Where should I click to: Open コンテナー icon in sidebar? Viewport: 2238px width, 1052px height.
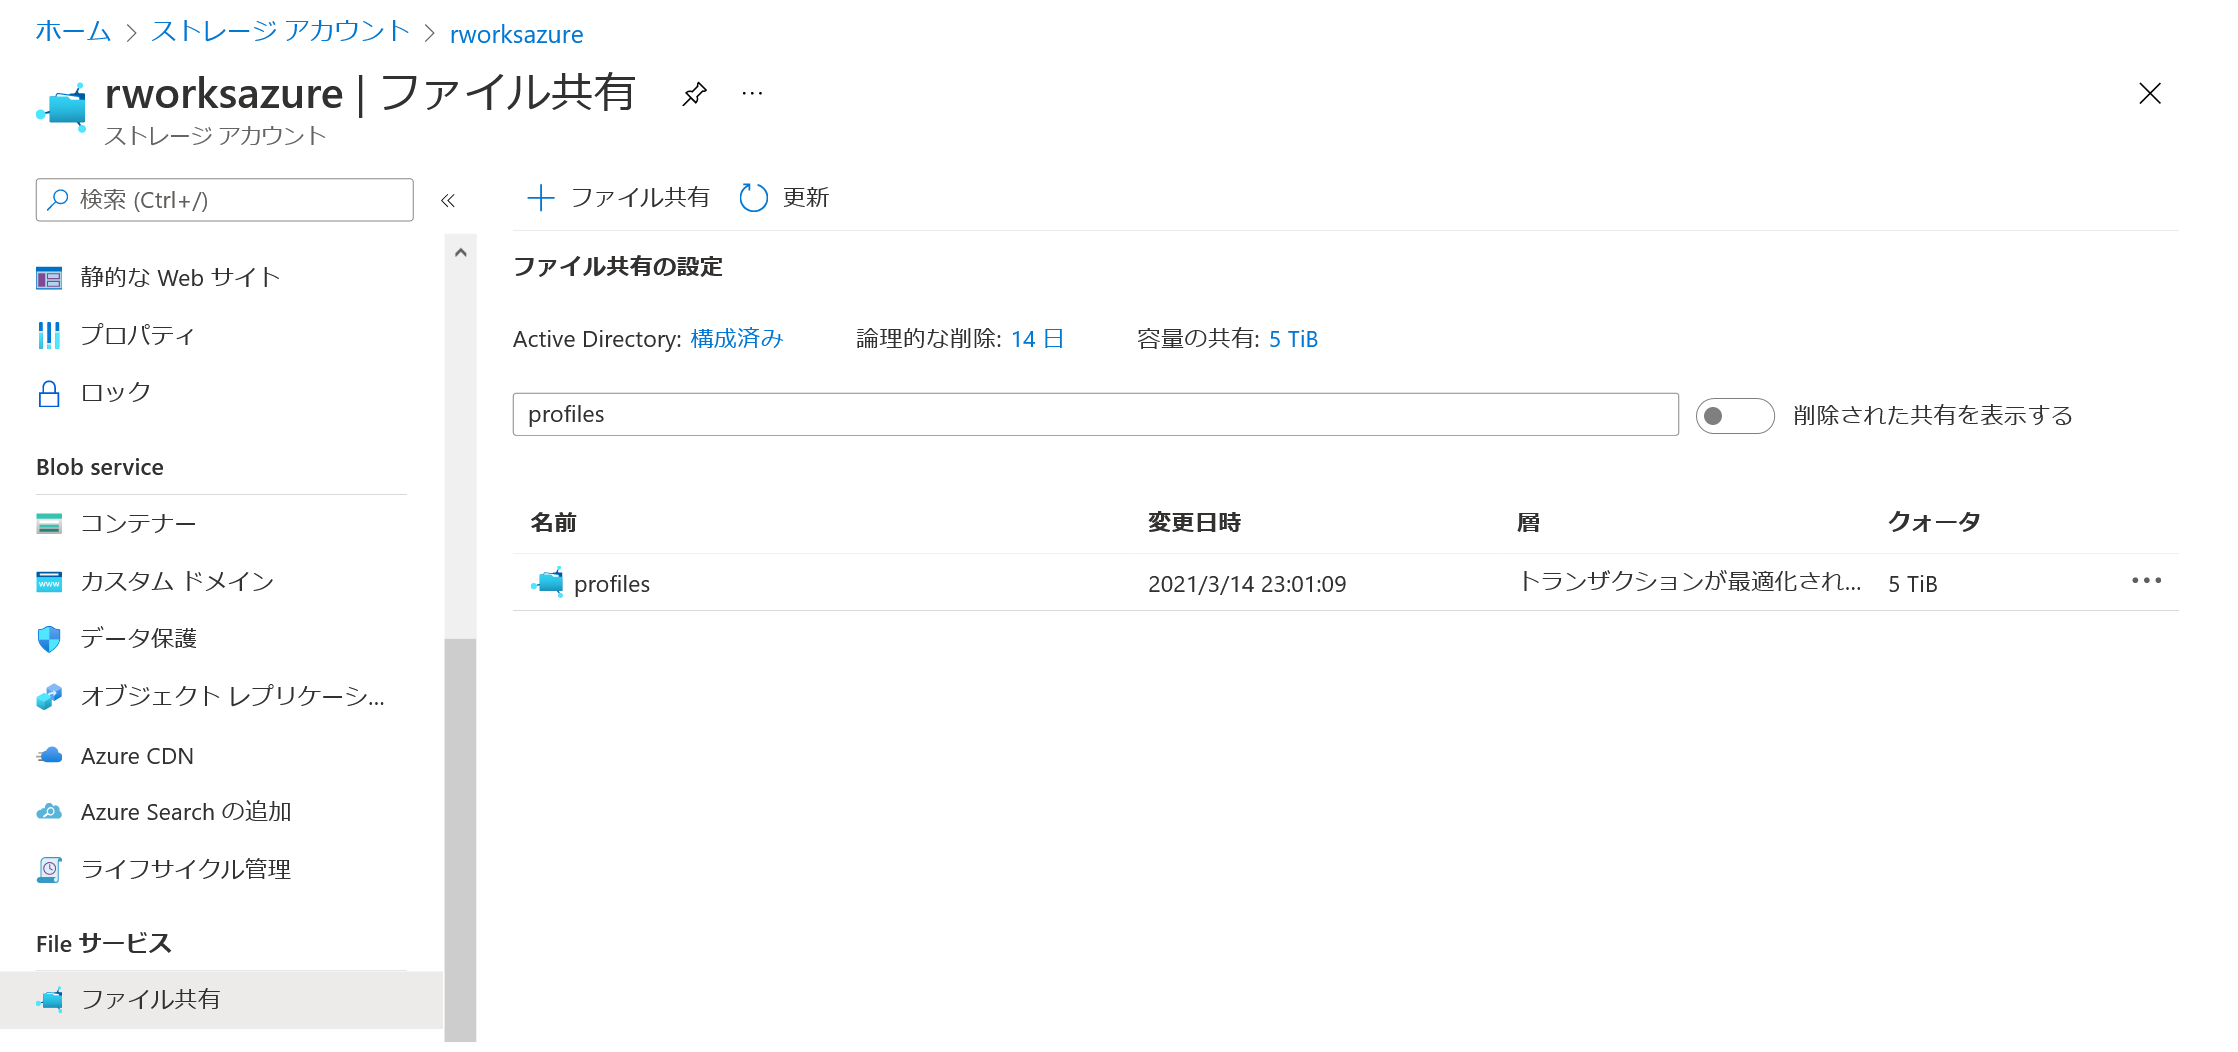pyautogui.click(x=49, y=523)
